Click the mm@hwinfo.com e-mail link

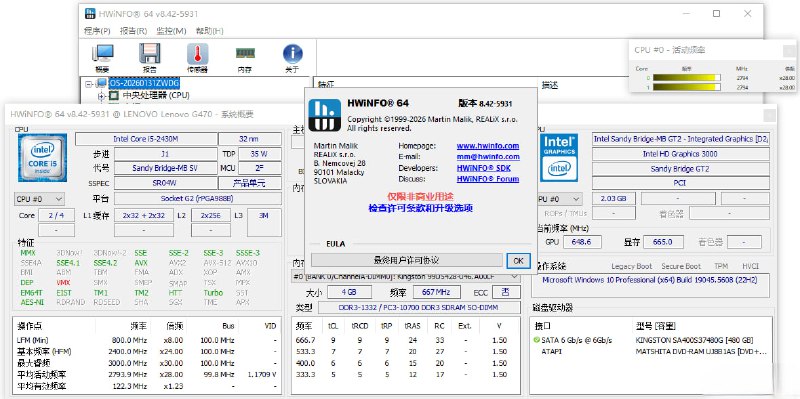[488, 157]
